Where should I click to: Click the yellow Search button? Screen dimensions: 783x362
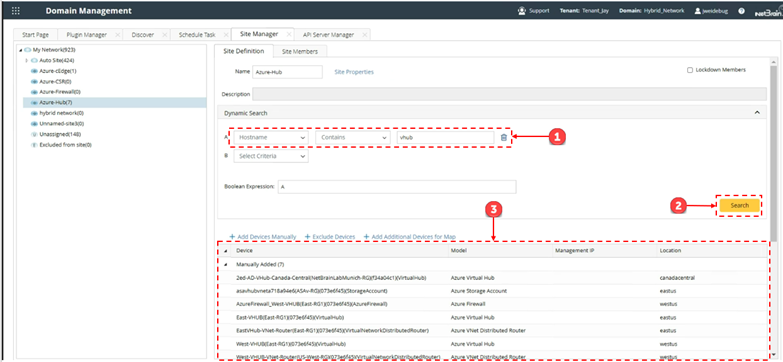point(740,205)
